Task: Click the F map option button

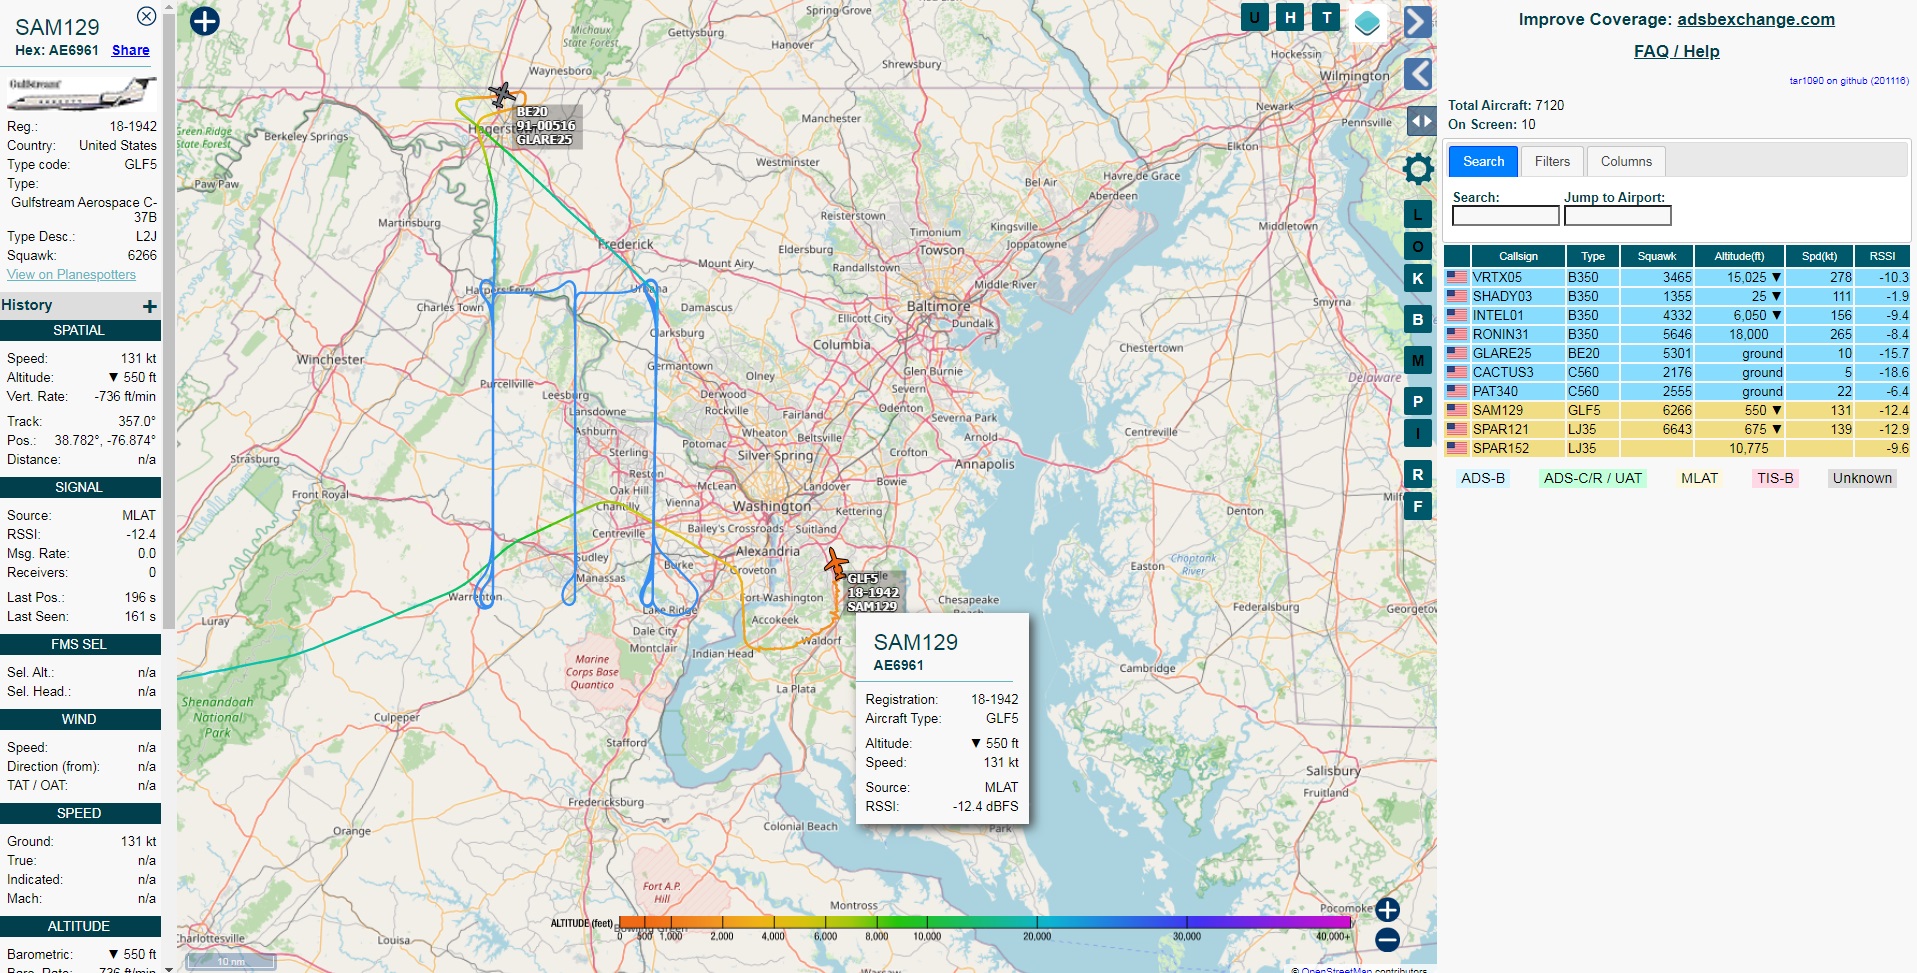Action: point(1417,506)
